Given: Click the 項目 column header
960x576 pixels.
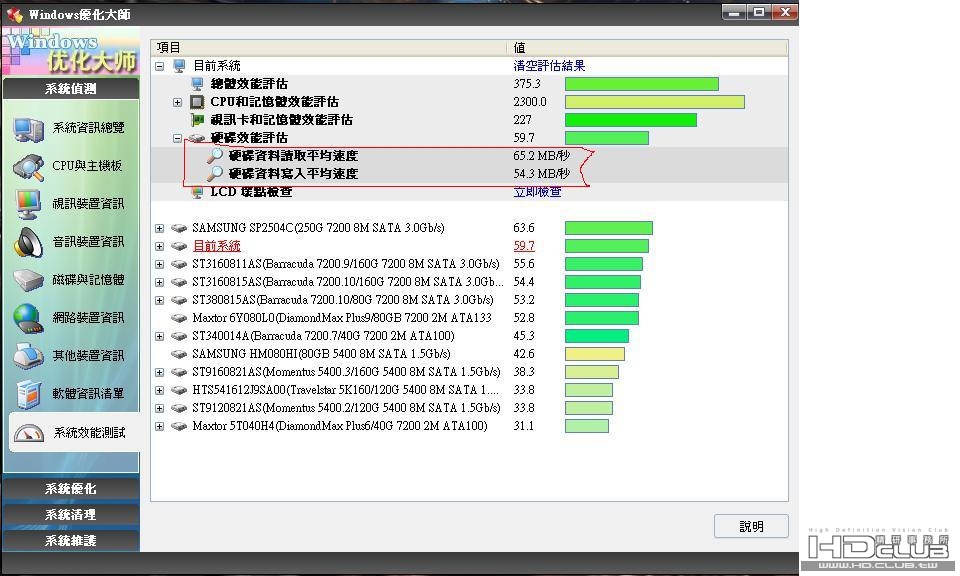Looking at the screenshot, I should (329, 48).
